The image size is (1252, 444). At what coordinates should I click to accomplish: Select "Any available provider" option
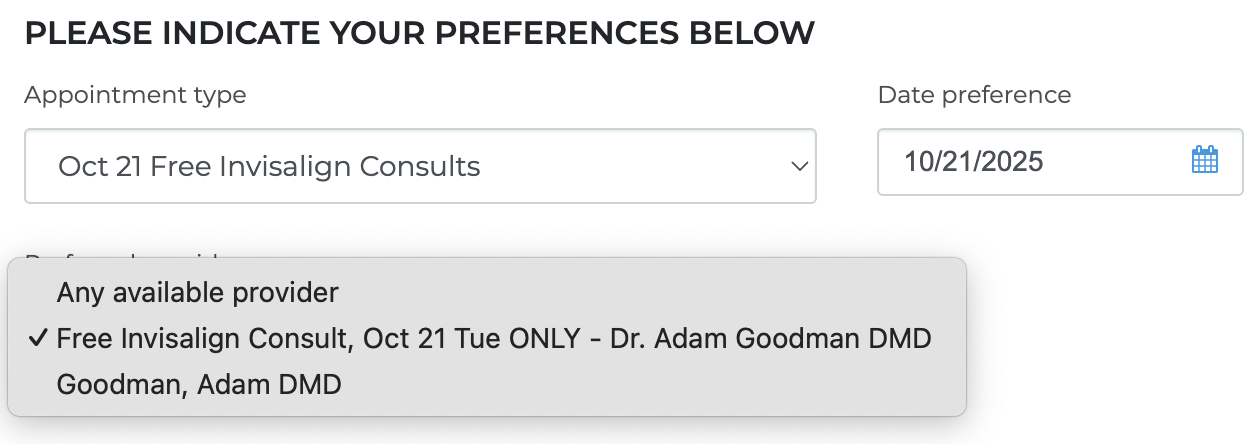pos(198,293)
